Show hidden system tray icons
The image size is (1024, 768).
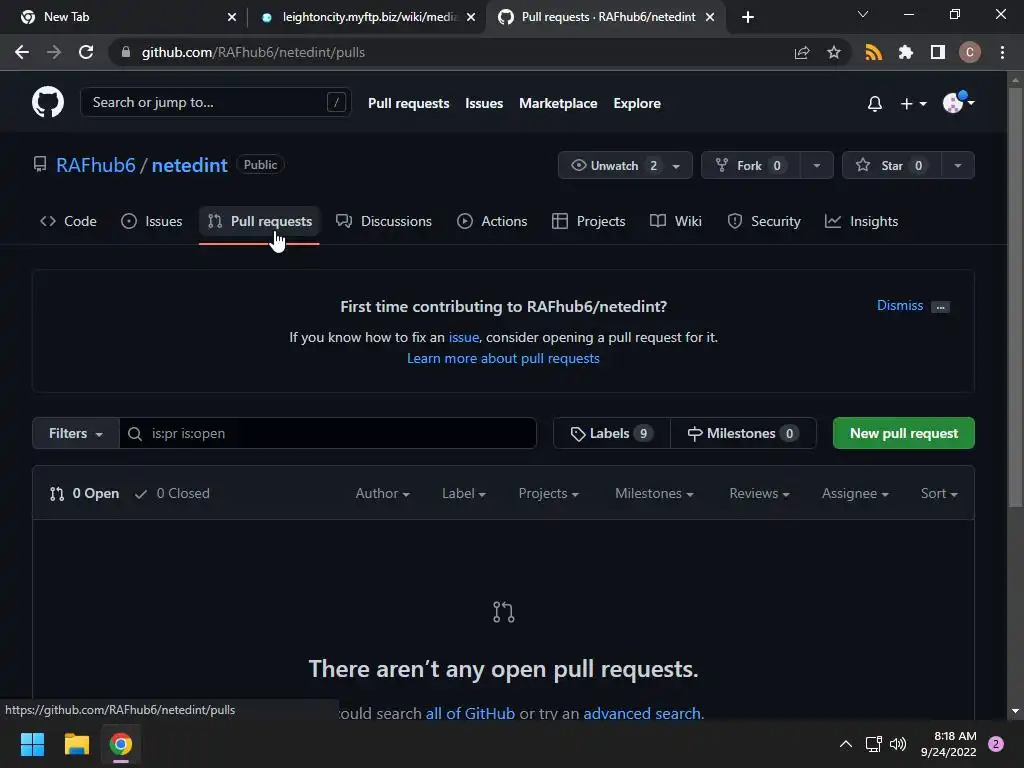point(845,744)
